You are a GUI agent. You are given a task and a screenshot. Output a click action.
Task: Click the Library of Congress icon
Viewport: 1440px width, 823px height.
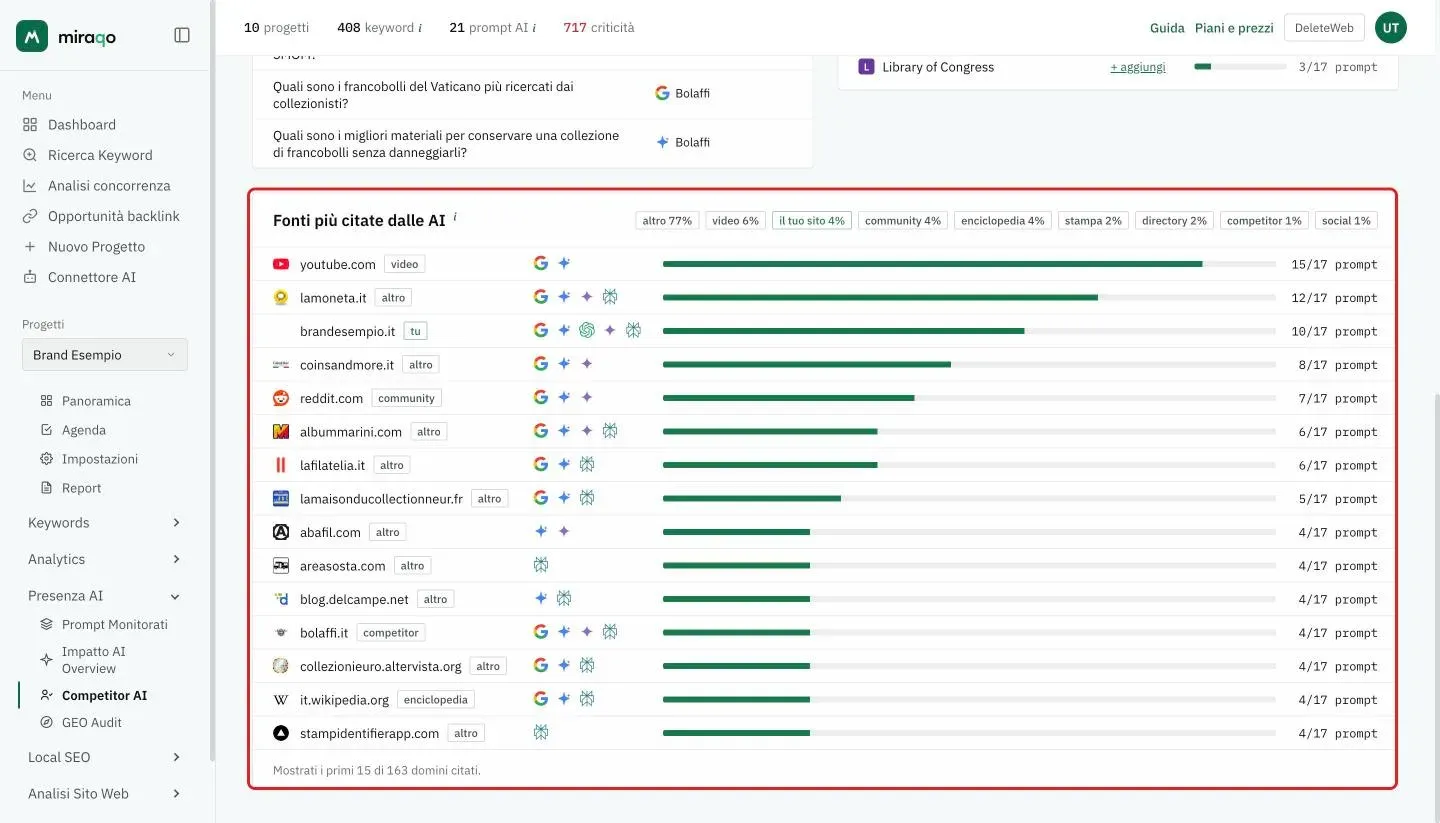pos(866,67)
